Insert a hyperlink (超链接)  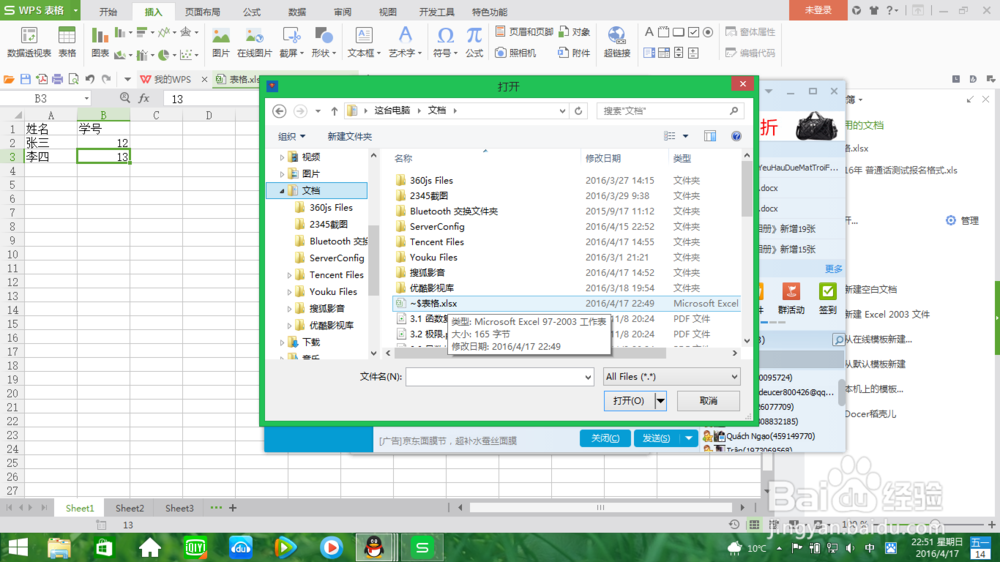point(617,42)
